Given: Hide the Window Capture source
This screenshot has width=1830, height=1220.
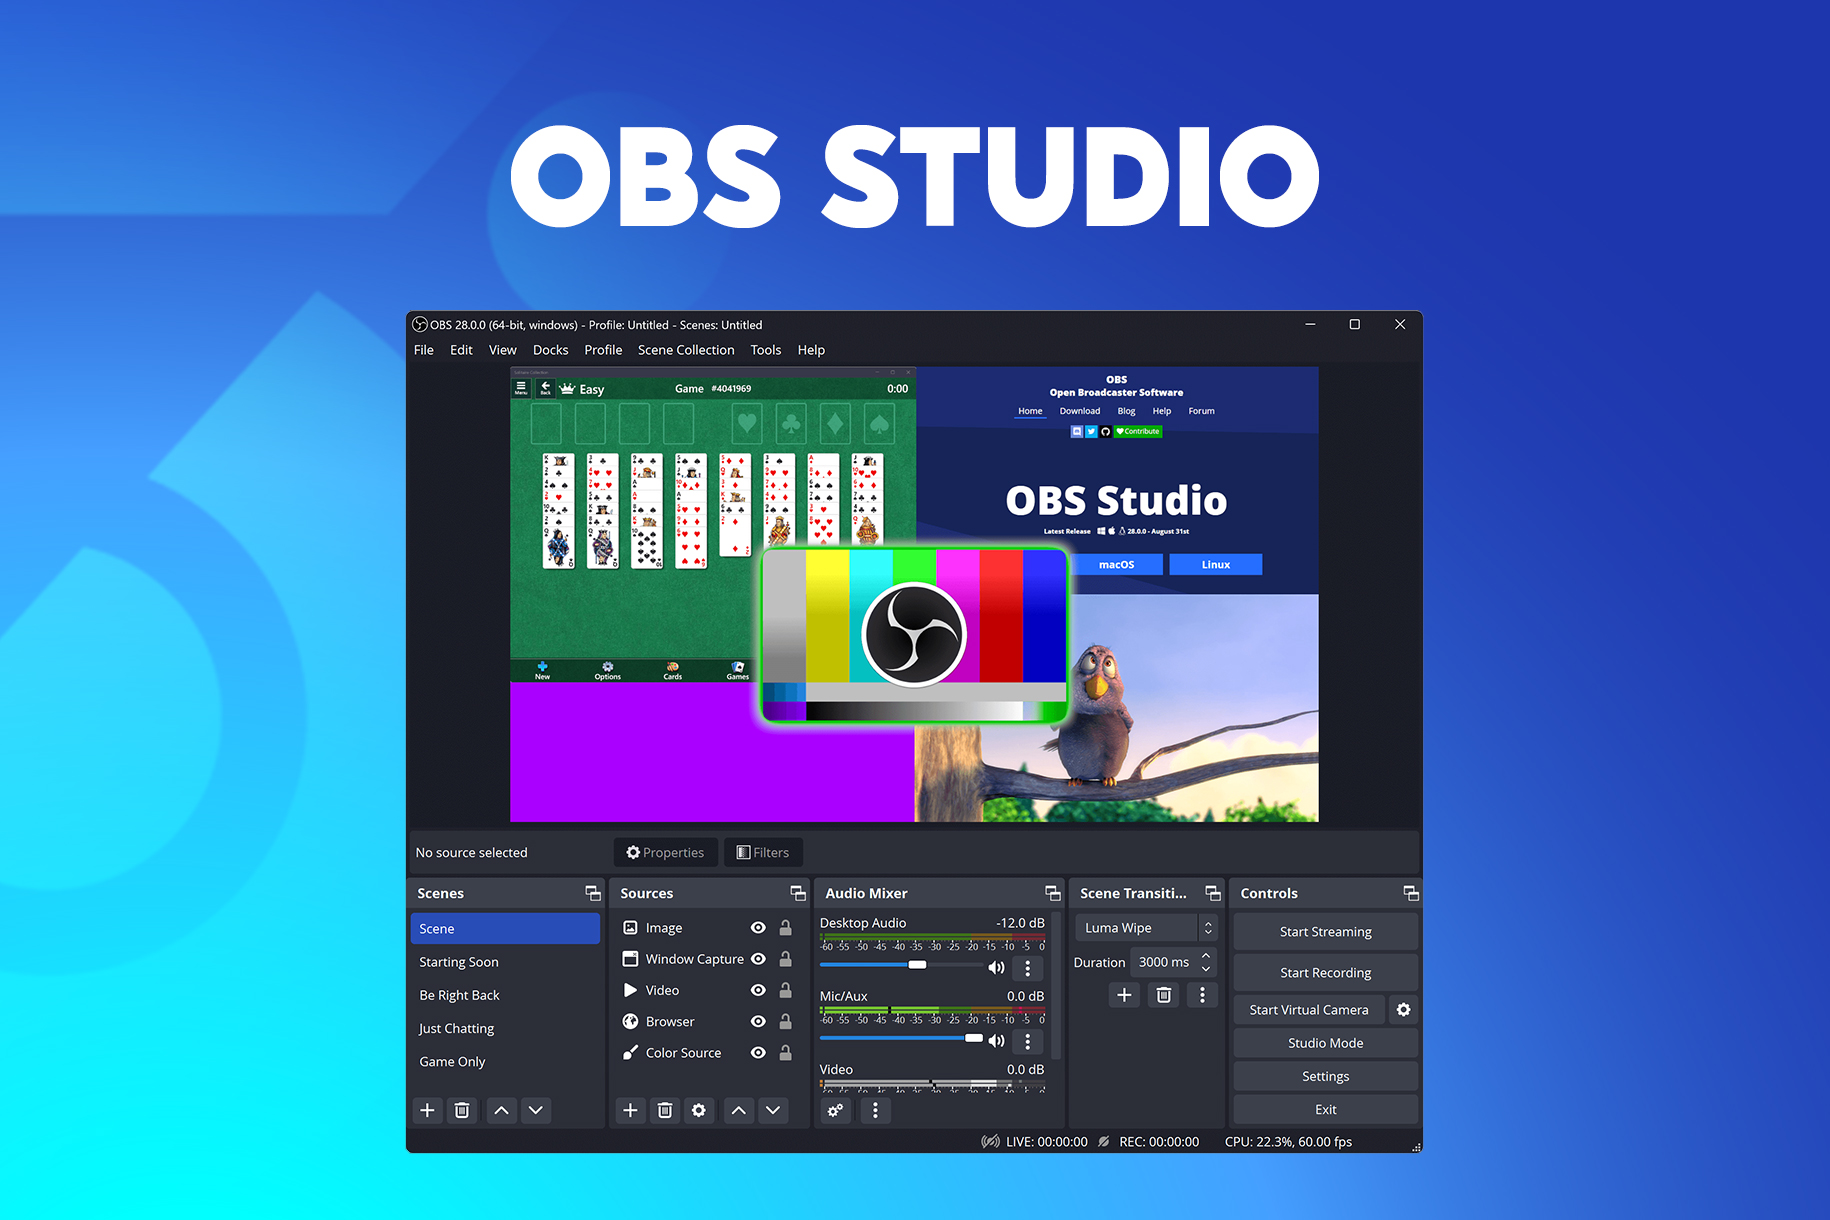Looking at the screenshot, I should tap(758, 959).
